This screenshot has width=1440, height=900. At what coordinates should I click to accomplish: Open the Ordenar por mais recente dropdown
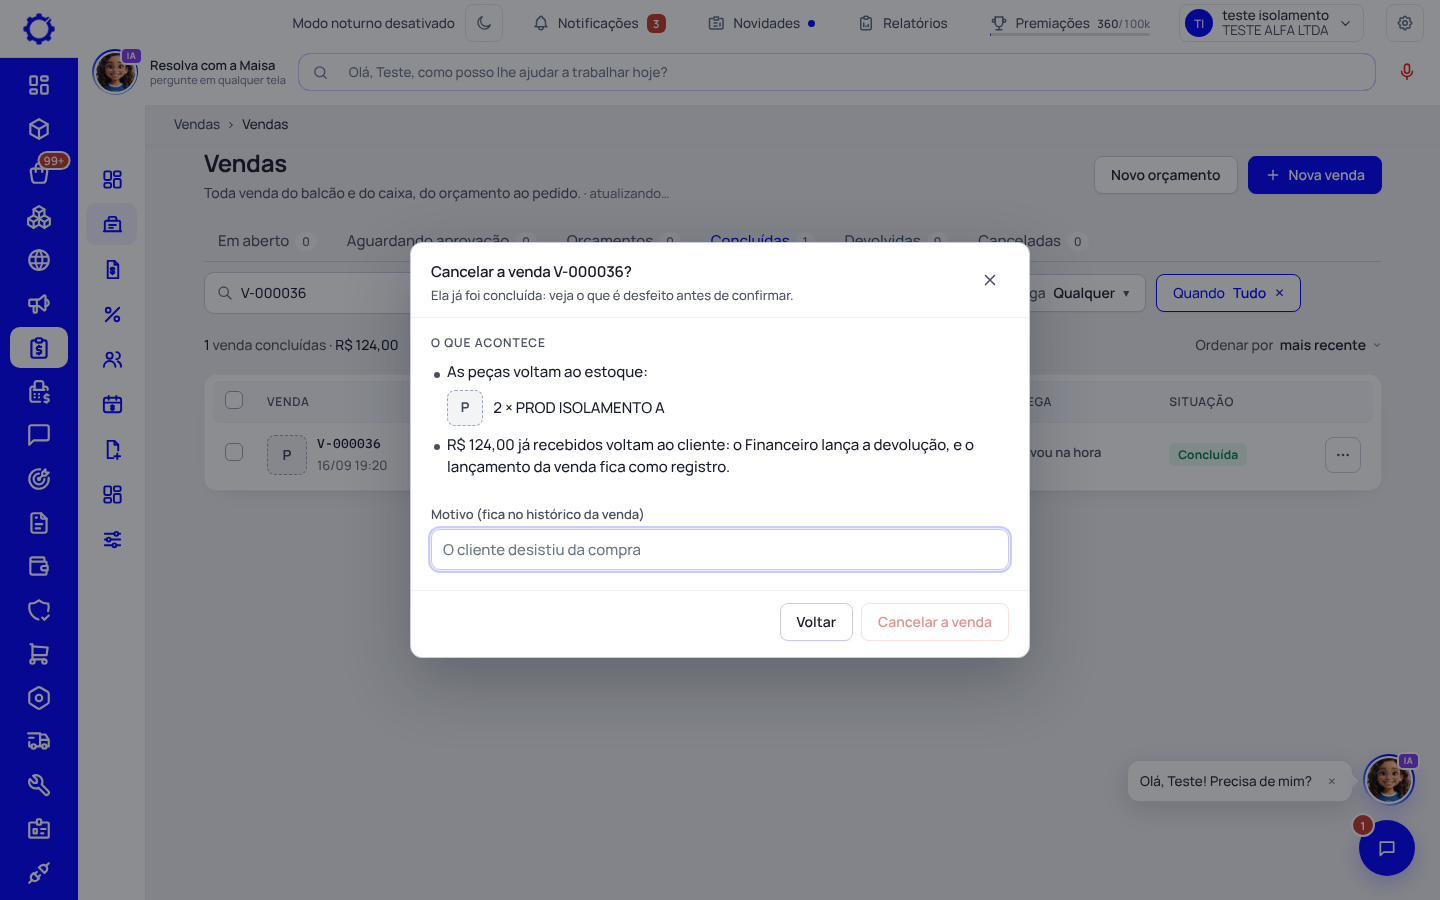pyautogui.click(x=1288, y=345)
